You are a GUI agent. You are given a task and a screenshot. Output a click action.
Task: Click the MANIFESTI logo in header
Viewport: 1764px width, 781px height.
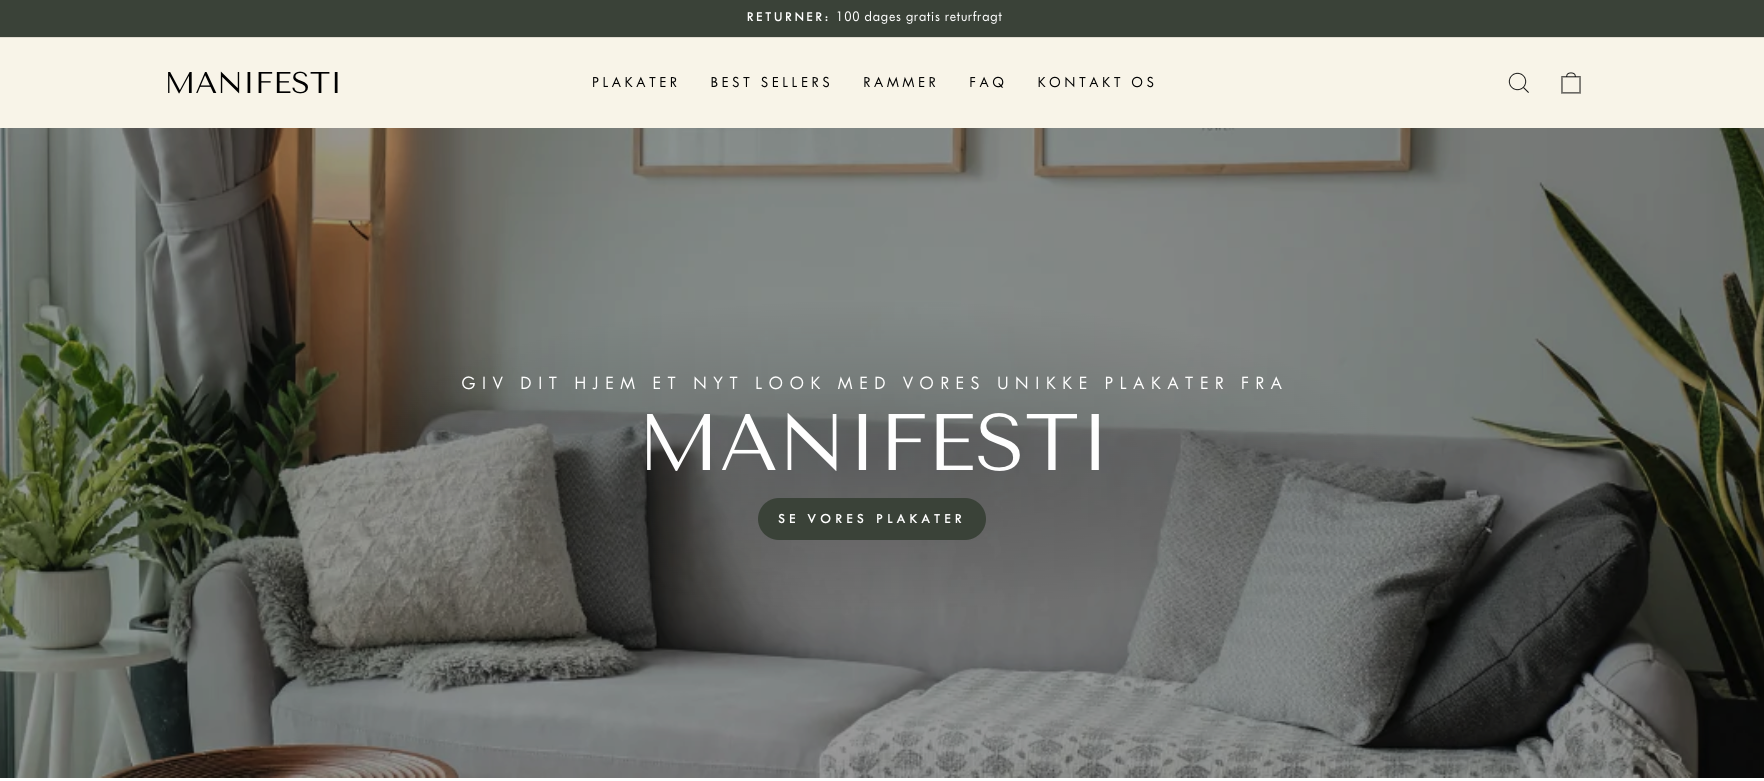[x=253, y=83]
